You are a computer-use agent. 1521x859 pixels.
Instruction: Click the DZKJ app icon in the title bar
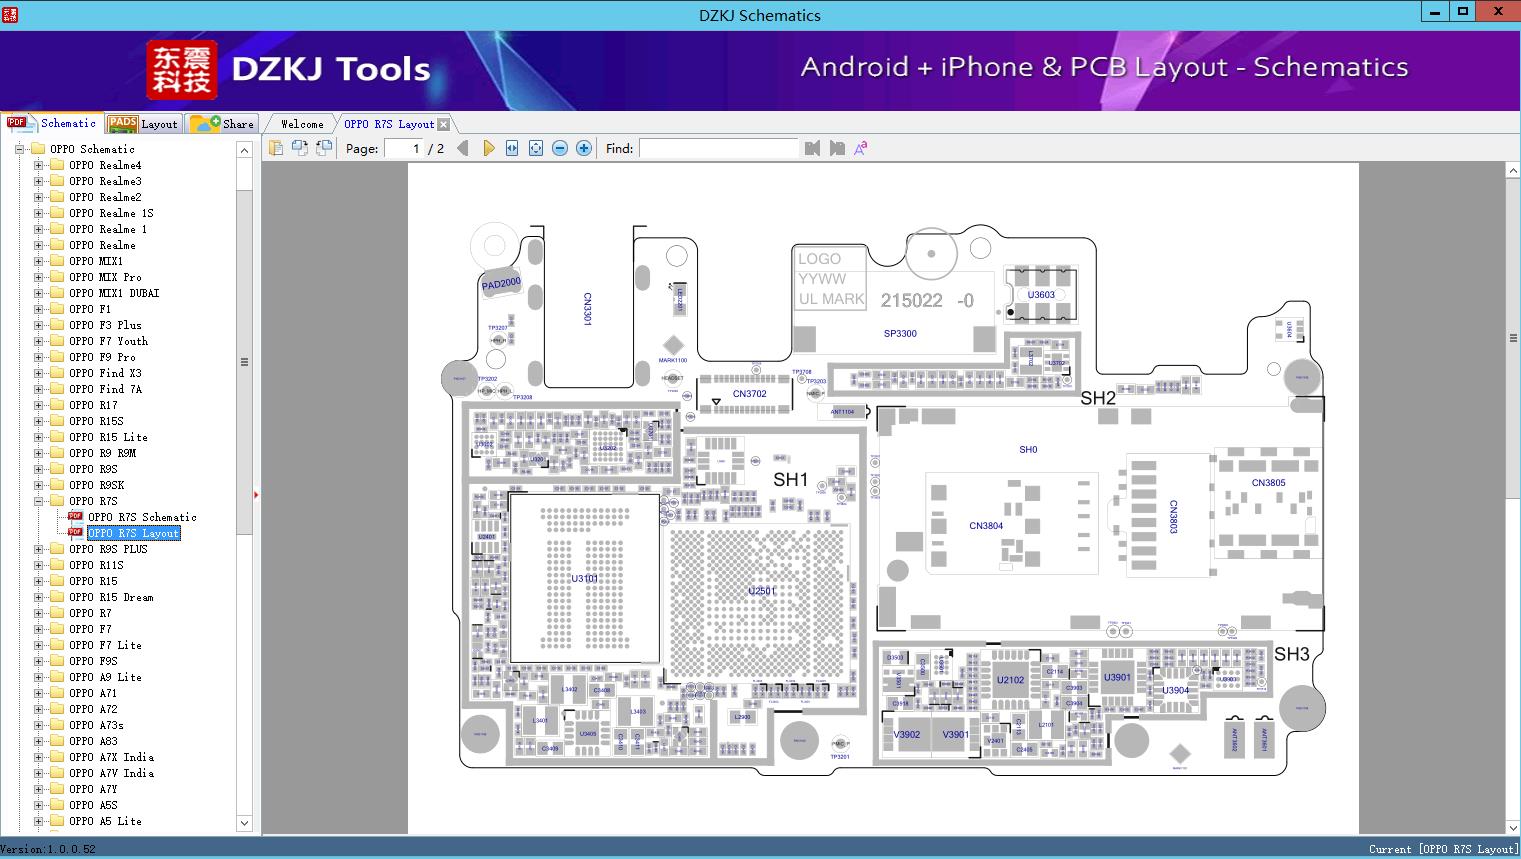(x=11, y=14)
